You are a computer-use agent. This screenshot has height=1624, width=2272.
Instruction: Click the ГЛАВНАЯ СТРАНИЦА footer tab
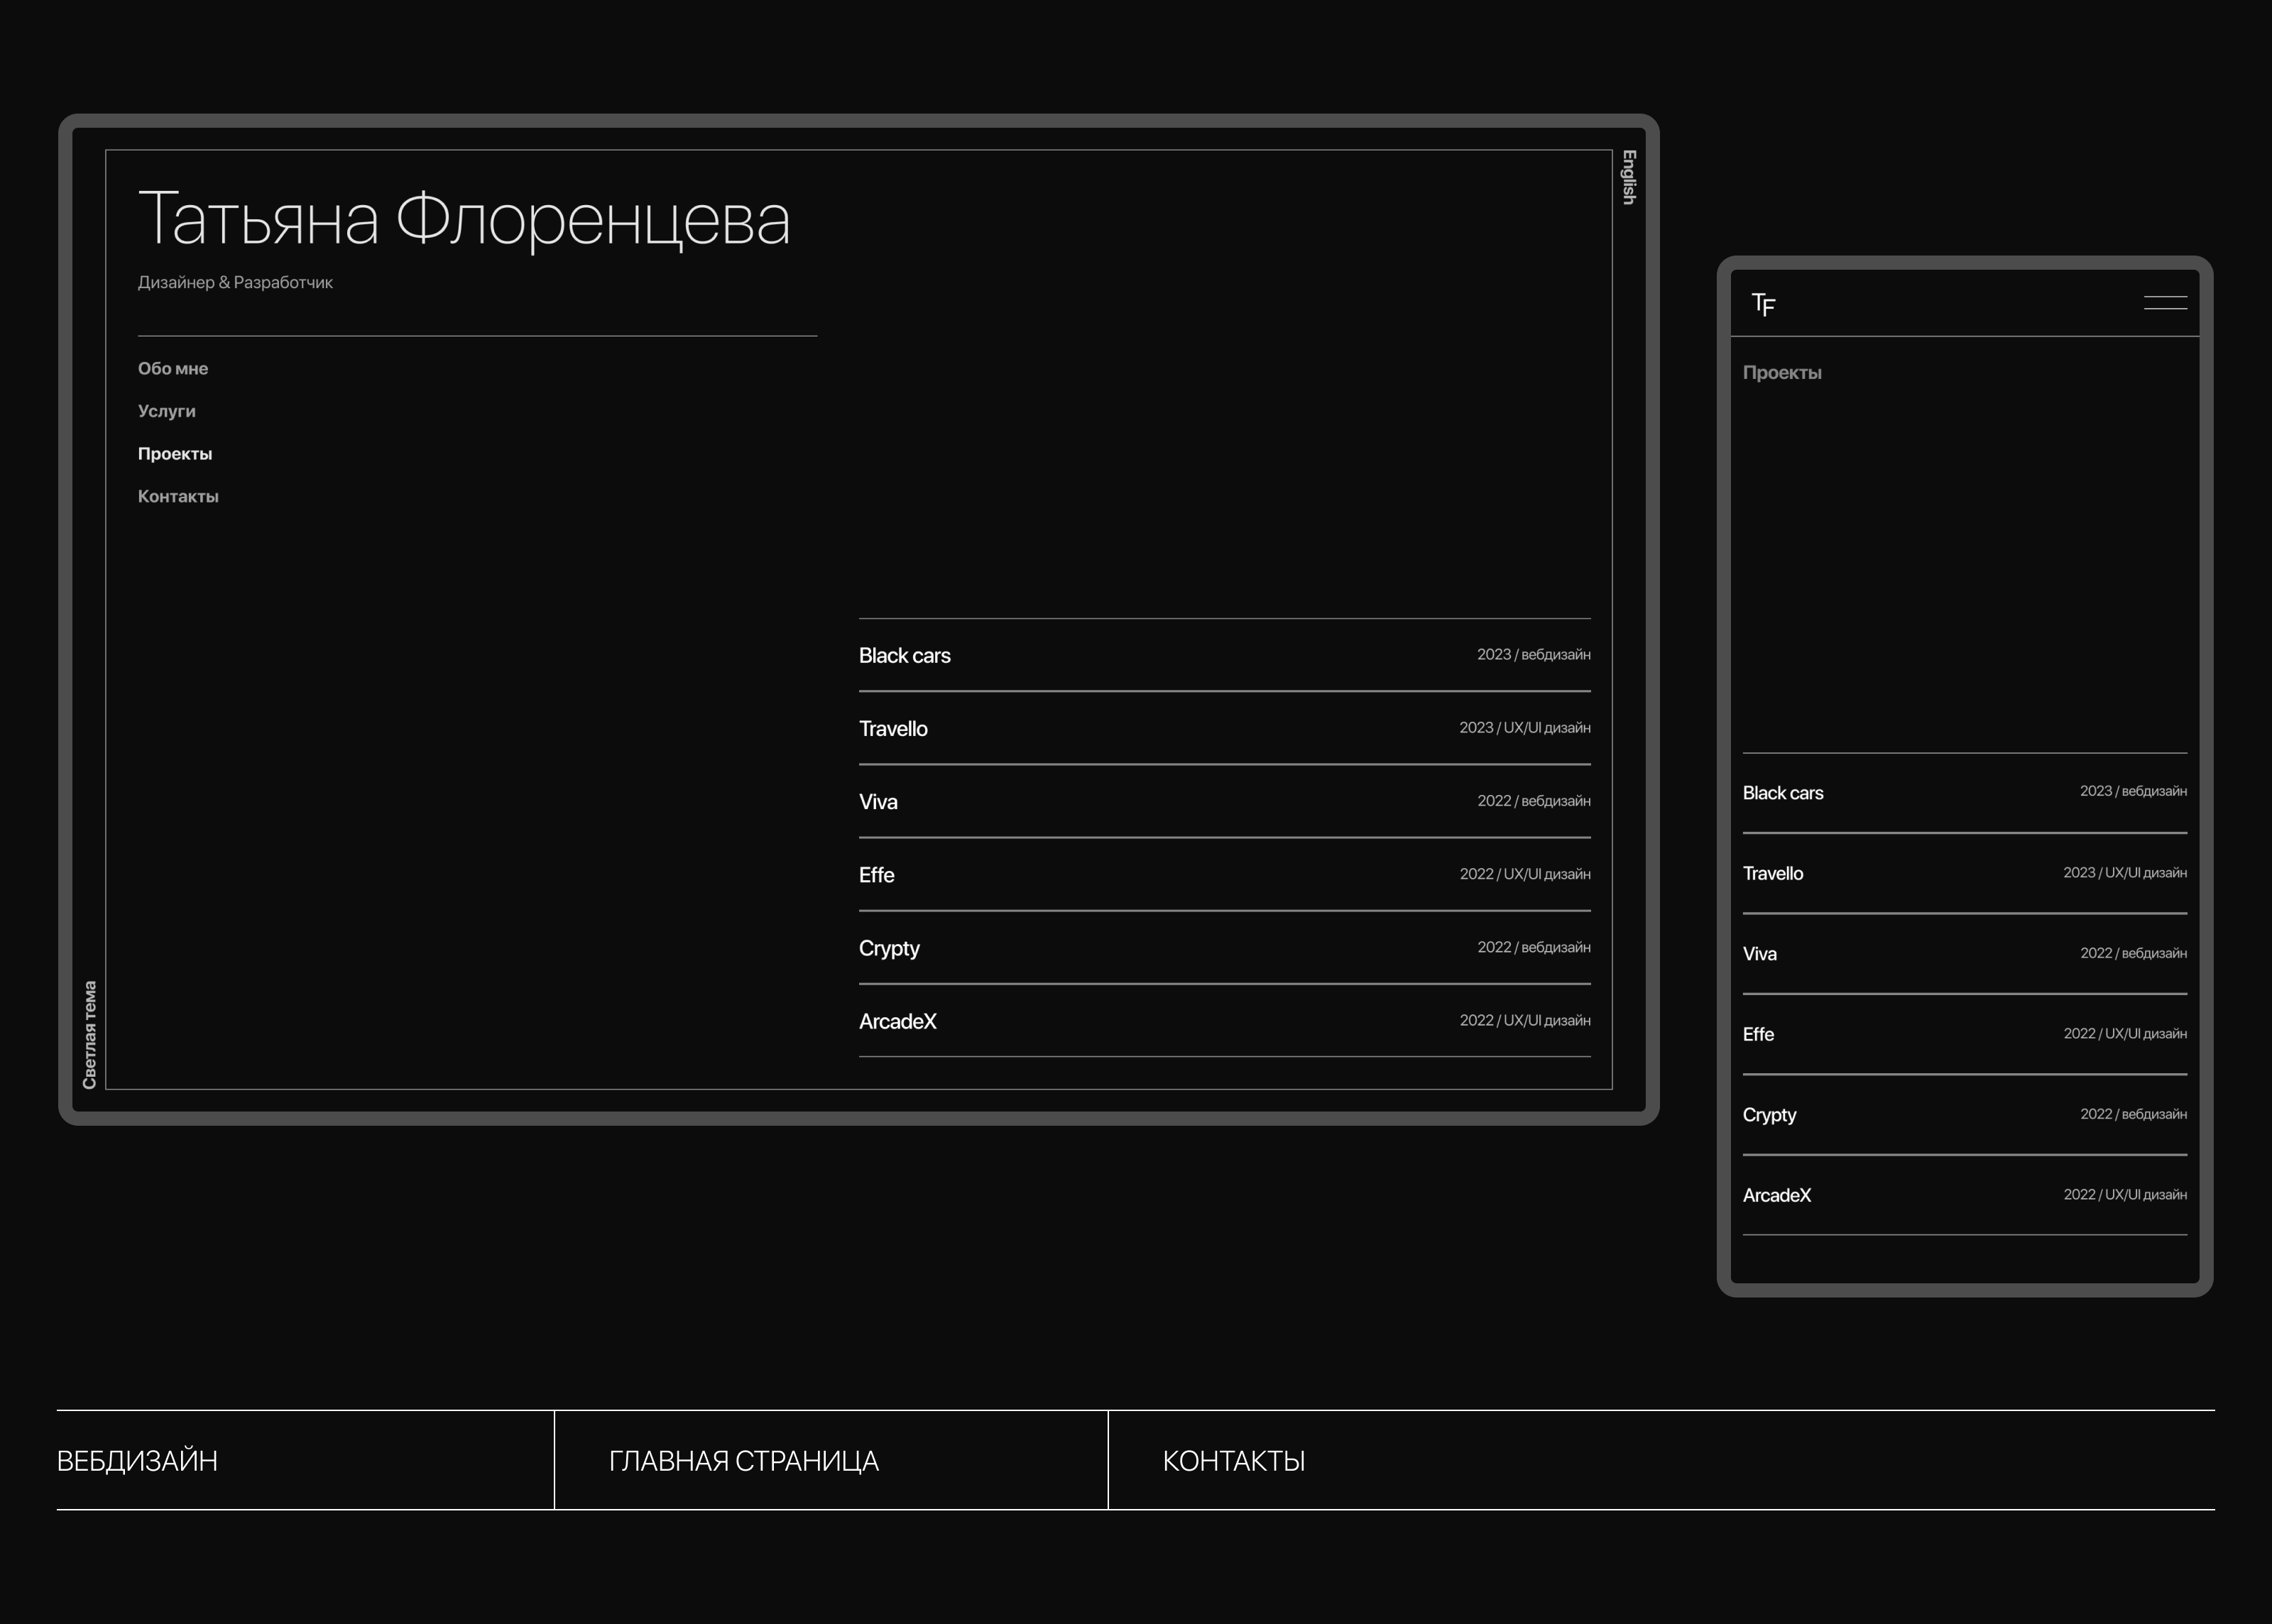coord(743,1461)
